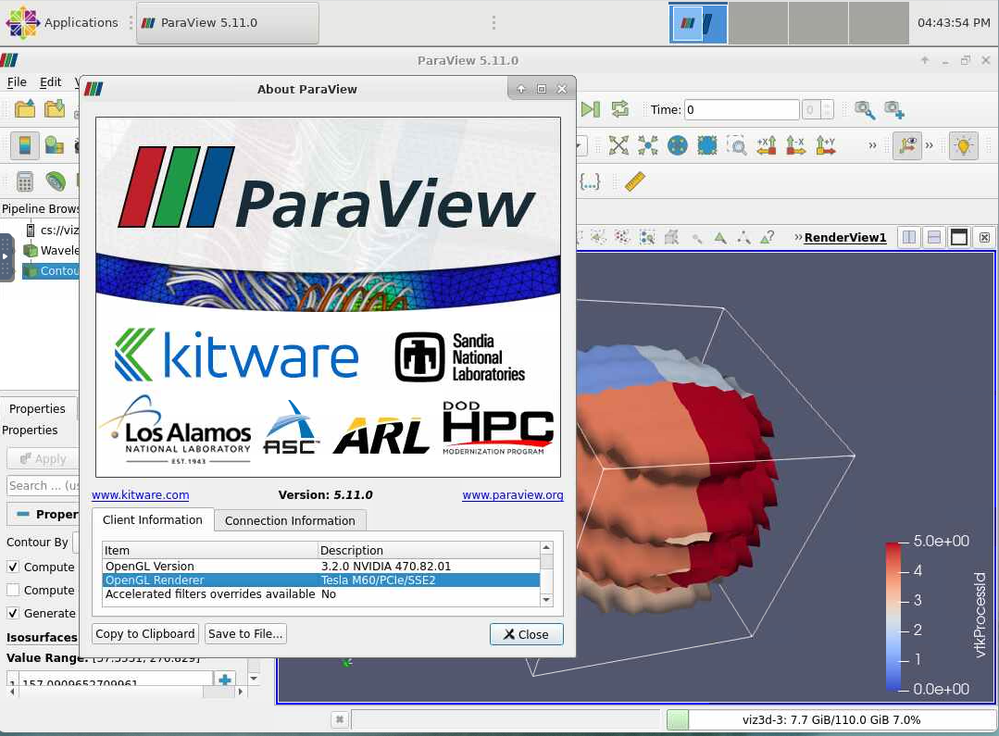Viewport: 999px width, 736px height.
Task: Switch to Connection Information tab
Action: pyautogui.click(x=290, y=521)
